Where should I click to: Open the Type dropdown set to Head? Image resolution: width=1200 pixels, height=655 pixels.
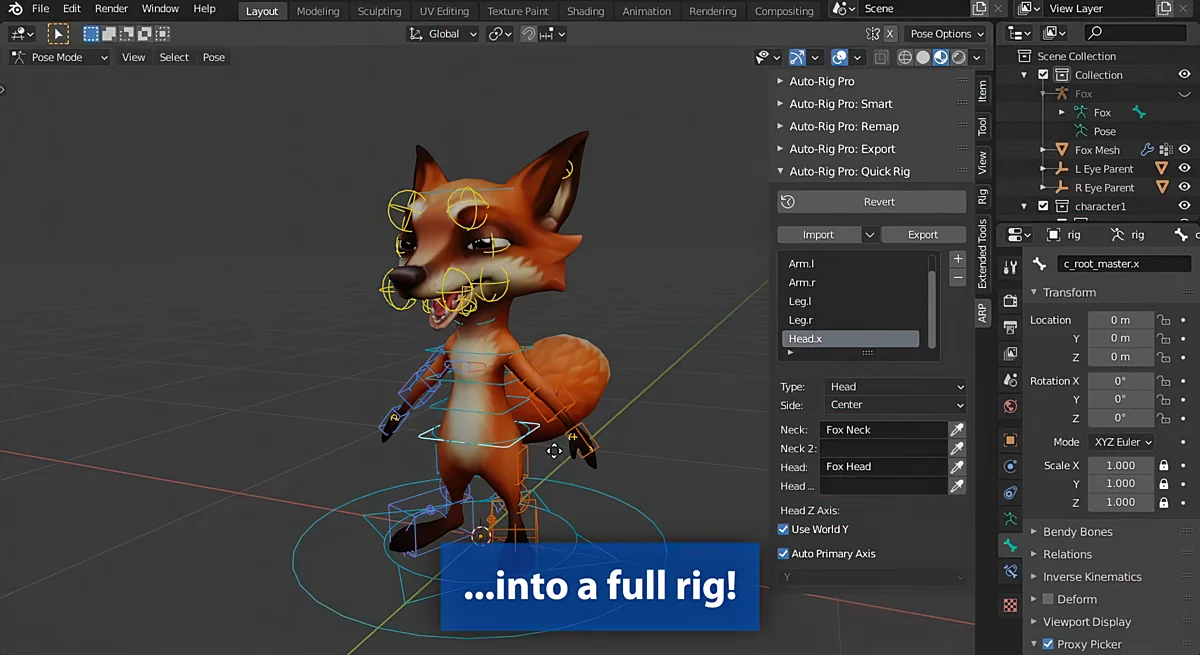[x=896, y=387]
